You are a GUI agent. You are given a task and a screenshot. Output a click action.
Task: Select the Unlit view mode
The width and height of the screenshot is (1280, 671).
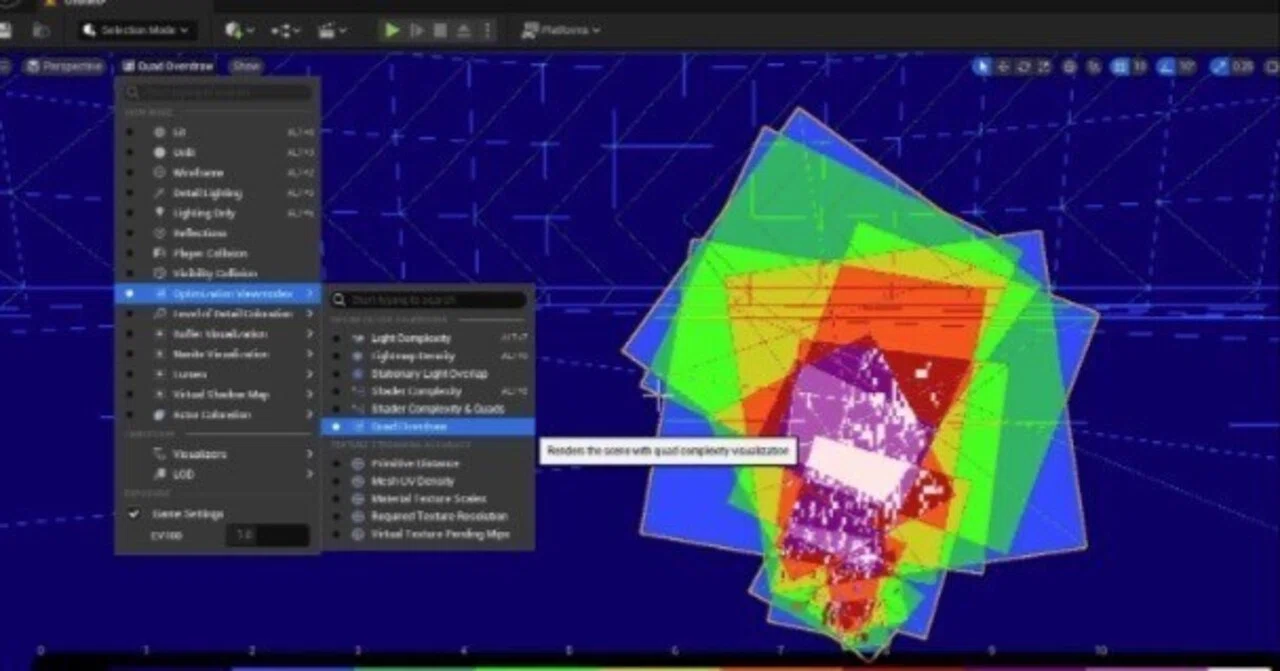point(217,152)
